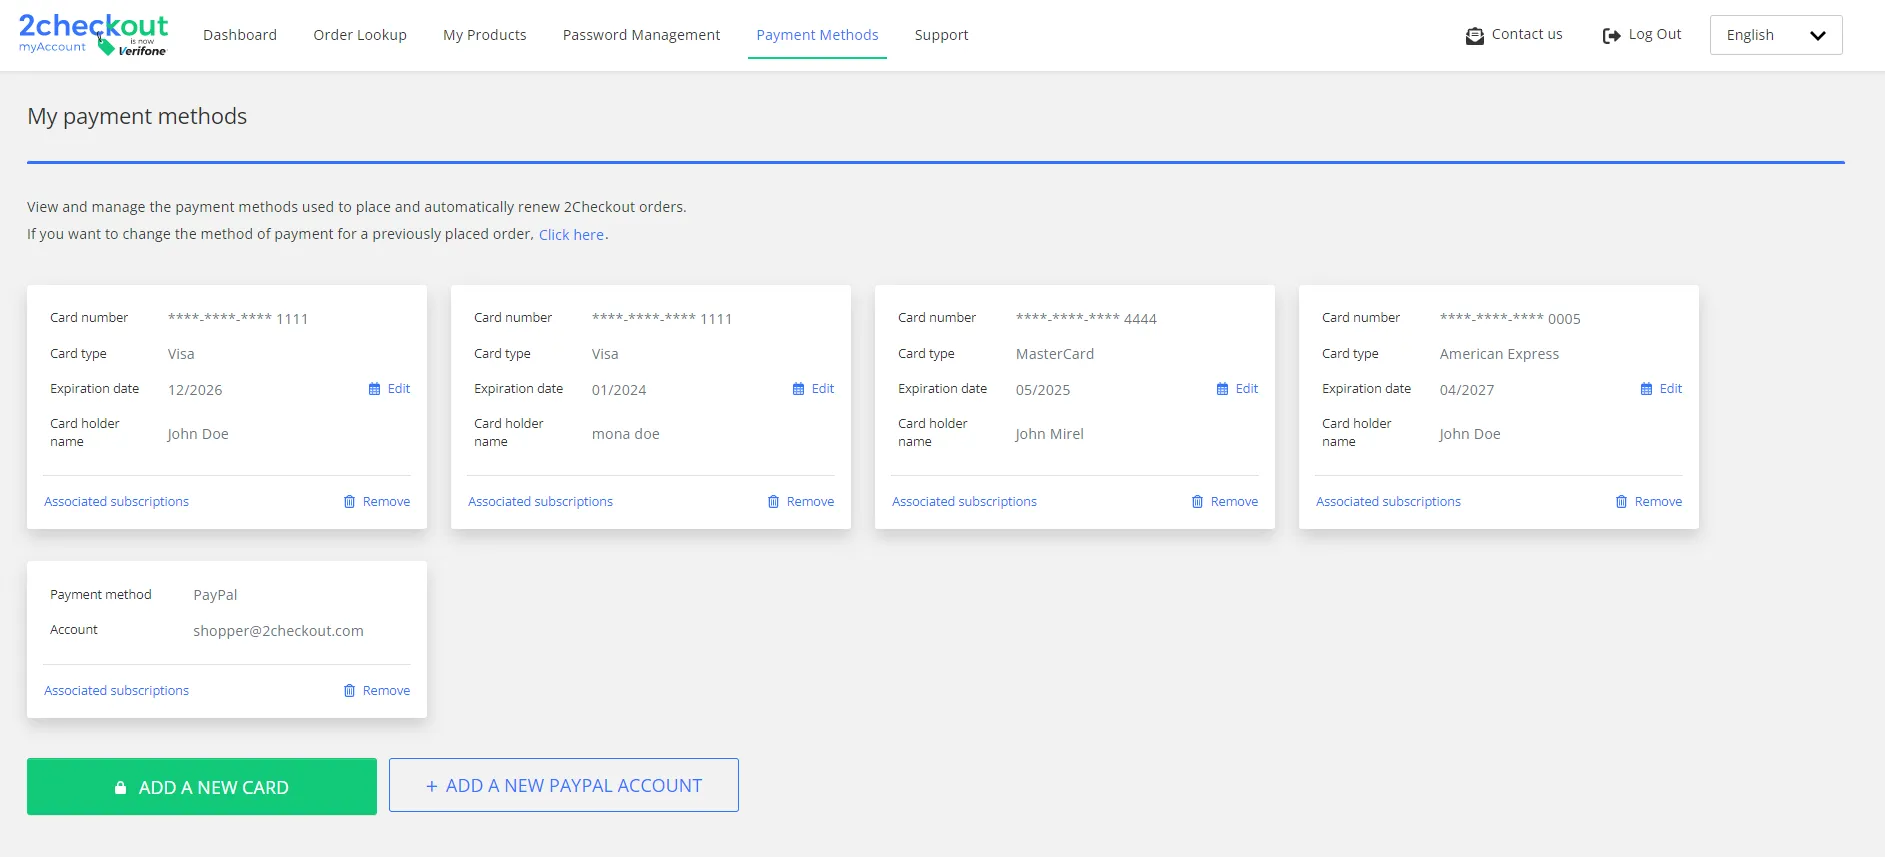Click the 2checkout myAccount logo

[93, 34]
